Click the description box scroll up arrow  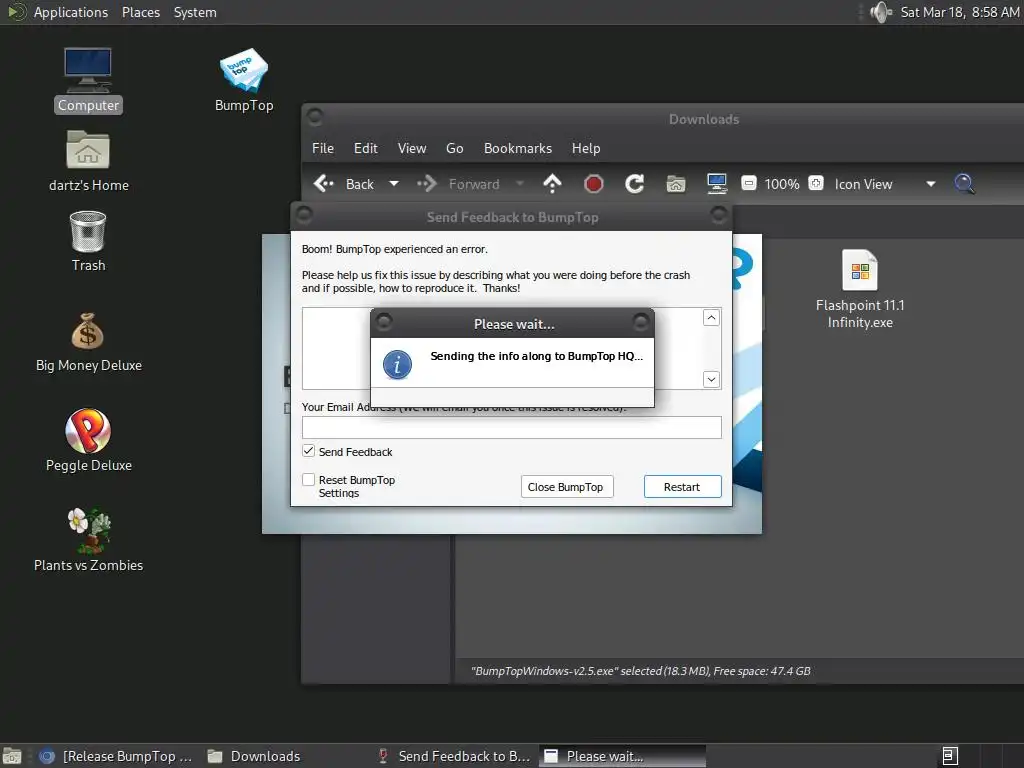(711, 317)
